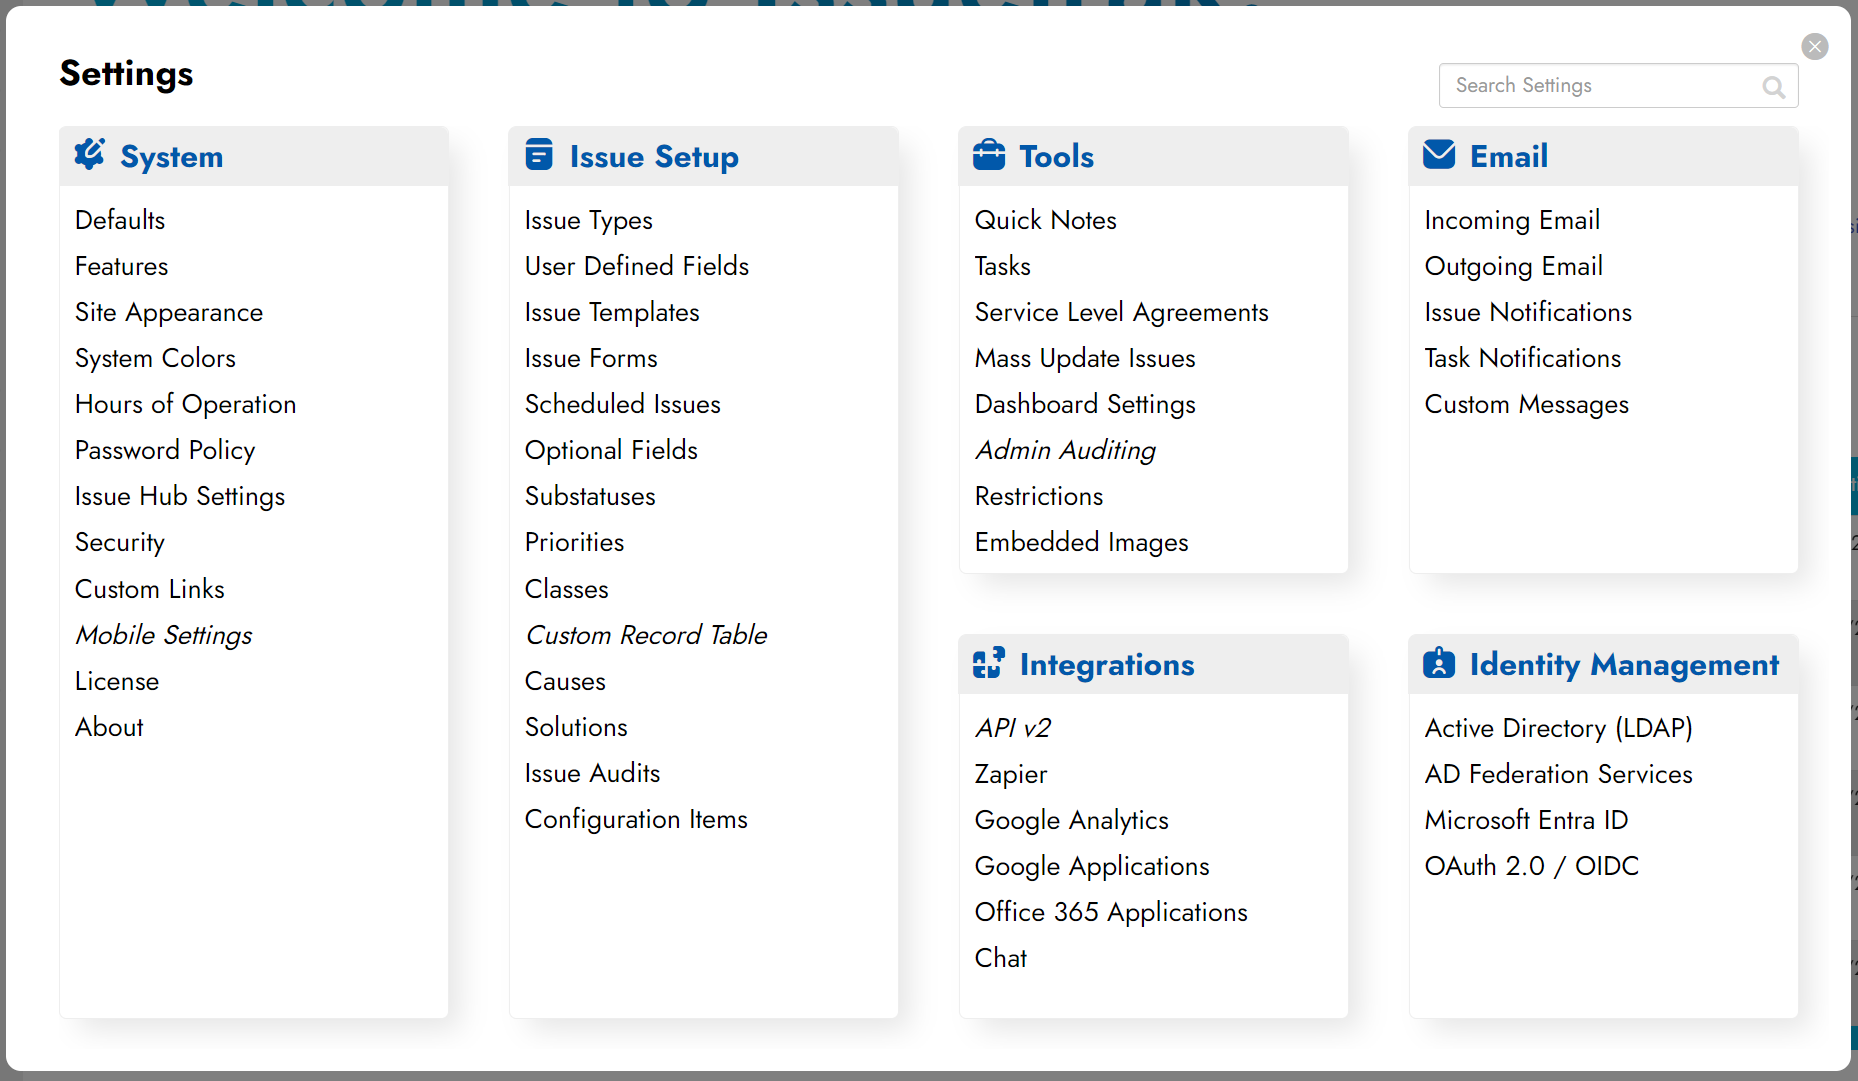Image resolution: width=1858 pixels, height=1081 pixels.
Task: Open Site Appearance settings
Action: 169,312
